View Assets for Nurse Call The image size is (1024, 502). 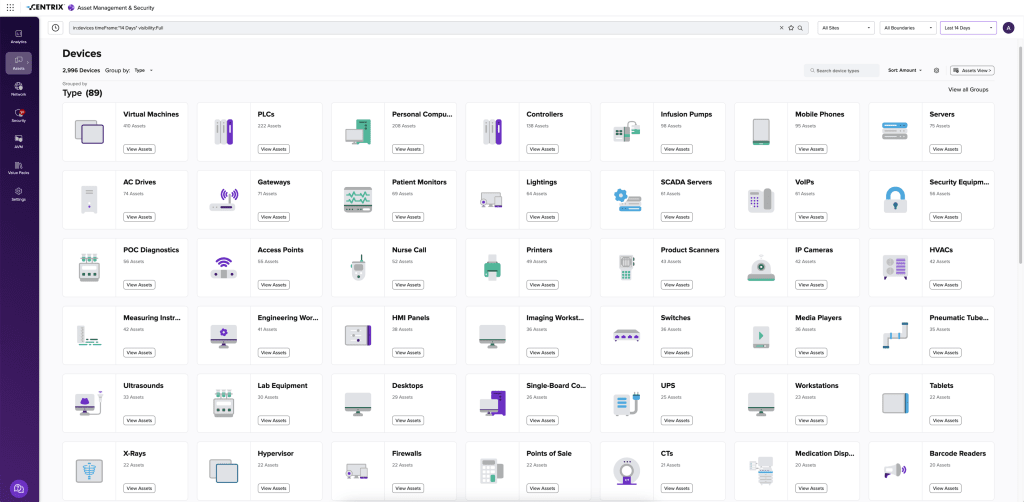click(409, 285)
